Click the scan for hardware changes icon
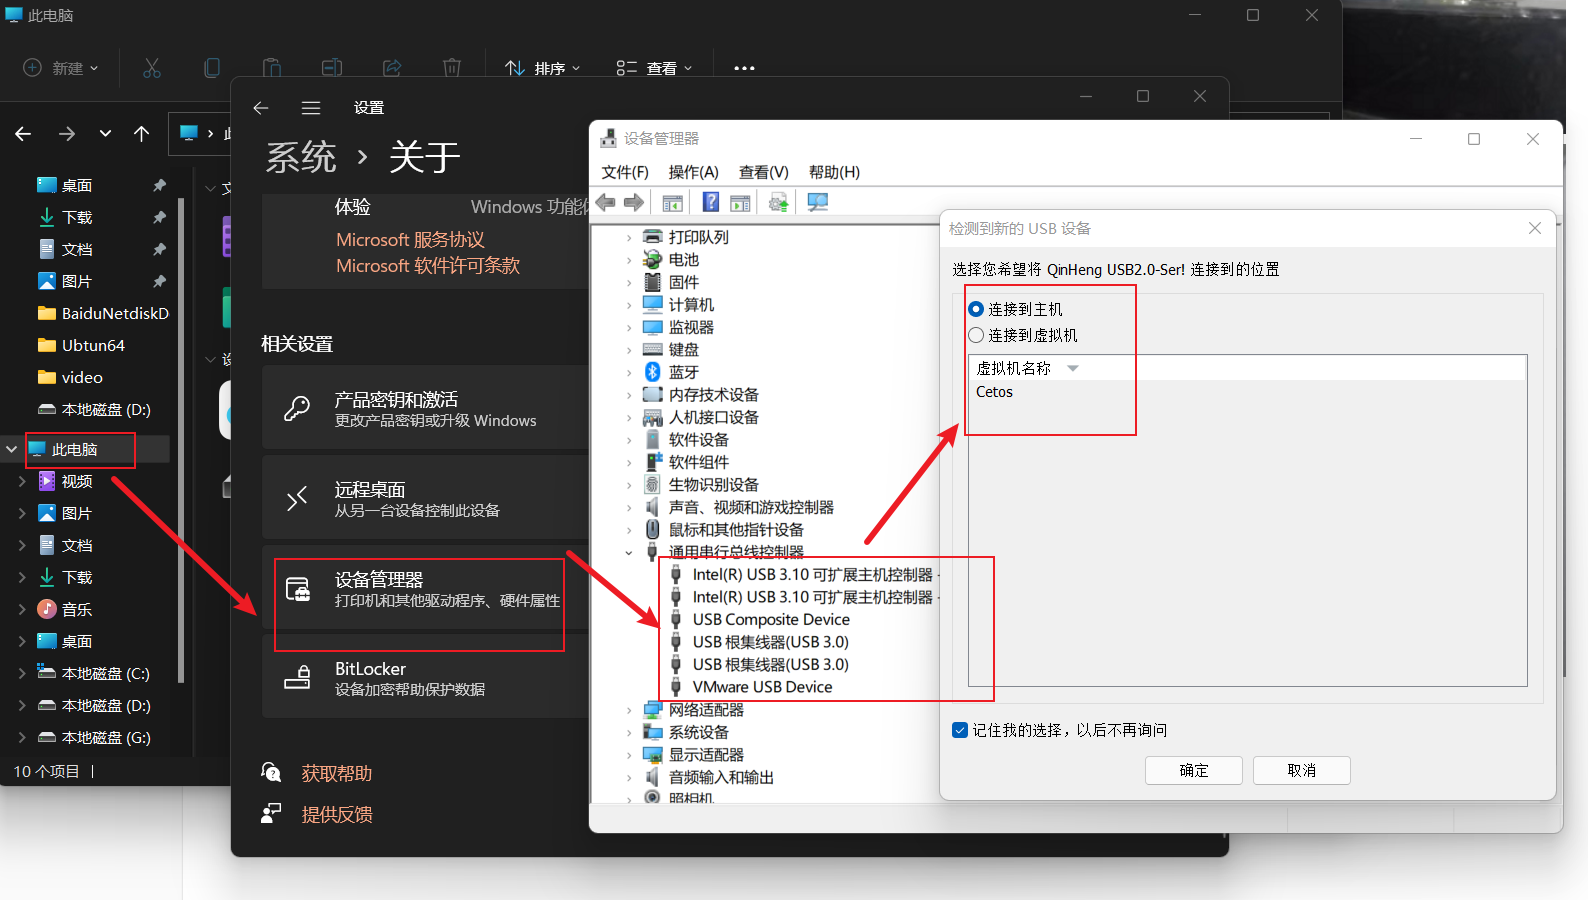Image resolution: width=1588 pixels, height=900 pixels. 818,203
